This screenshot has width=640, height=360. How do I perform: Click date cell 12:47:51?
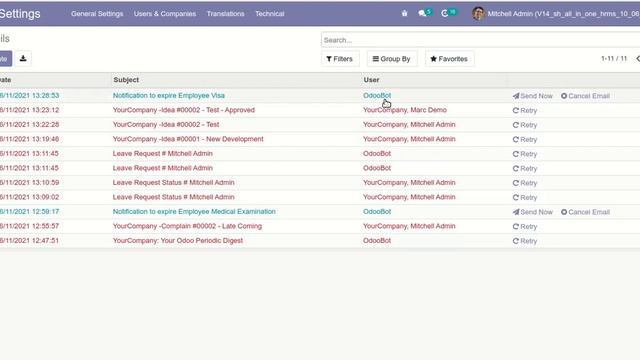point(29,240)
